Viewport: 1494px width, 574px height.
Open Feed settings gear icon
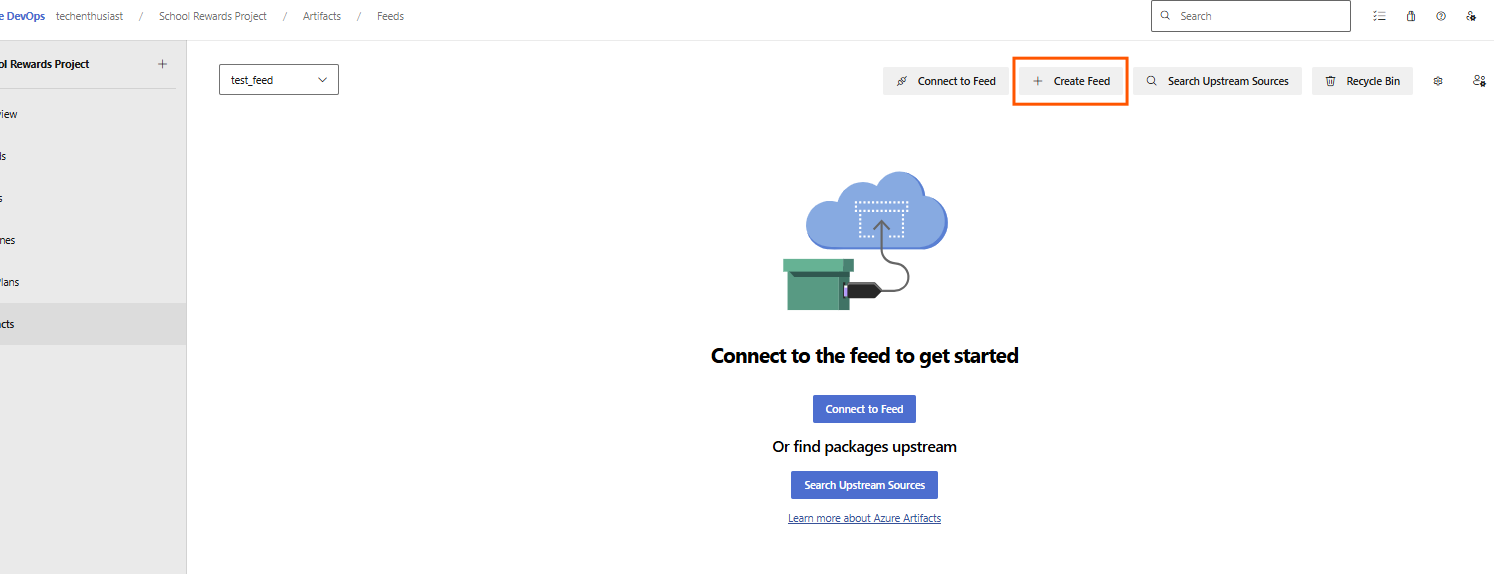tap(1438, 81)
